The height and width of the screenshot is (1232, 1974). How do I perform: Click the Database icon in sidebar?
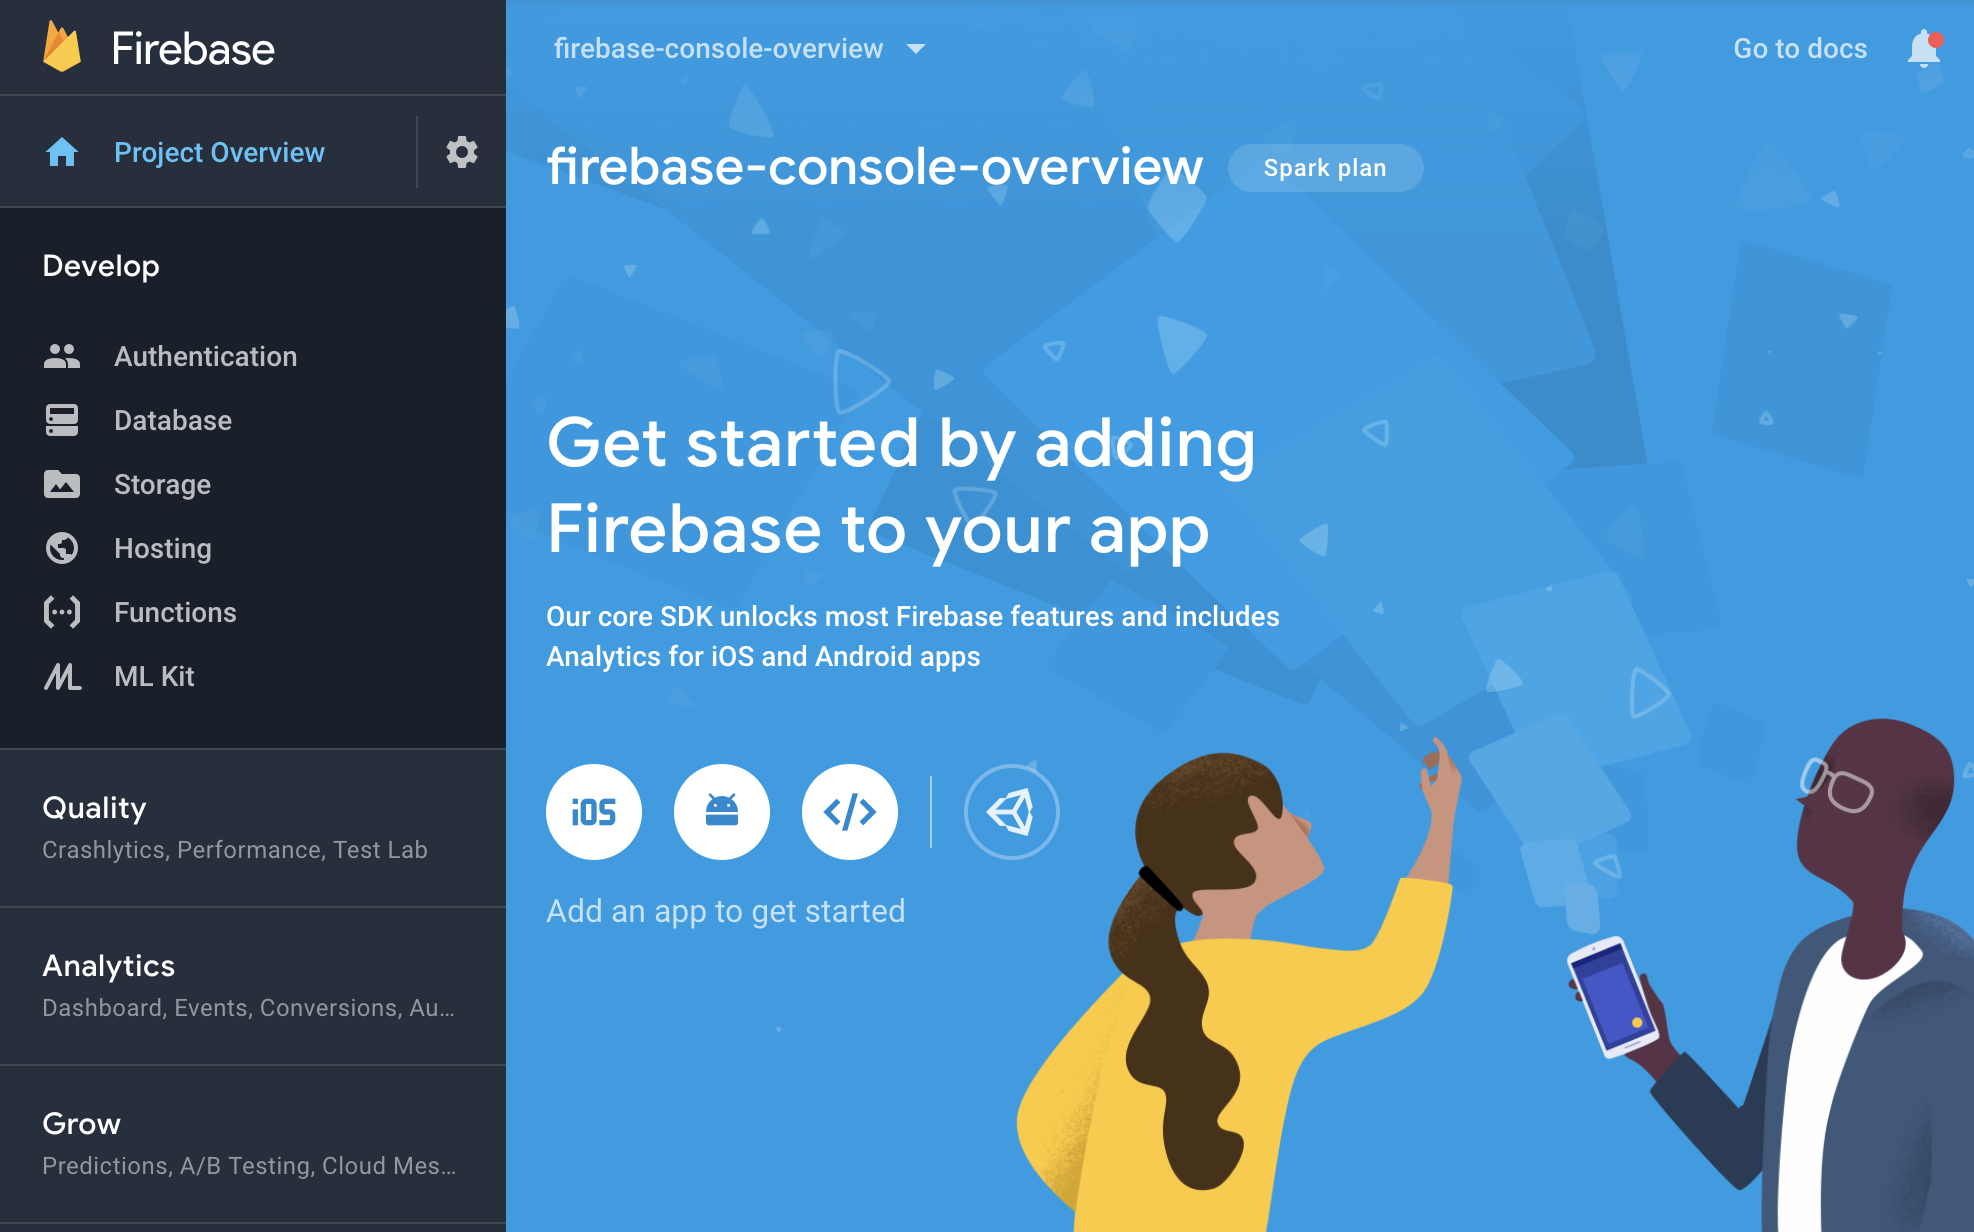(x=60, y=420)
